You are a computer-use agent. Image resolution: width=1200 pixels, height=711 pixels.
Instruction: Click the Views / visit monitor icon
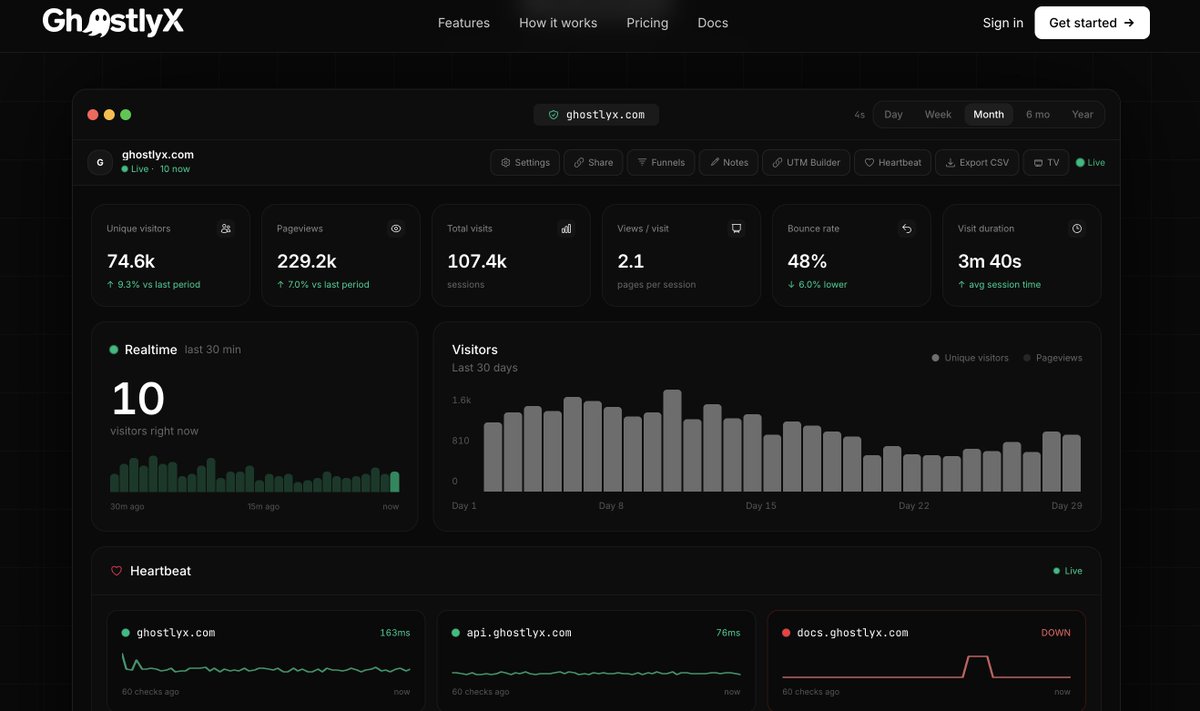736,229
